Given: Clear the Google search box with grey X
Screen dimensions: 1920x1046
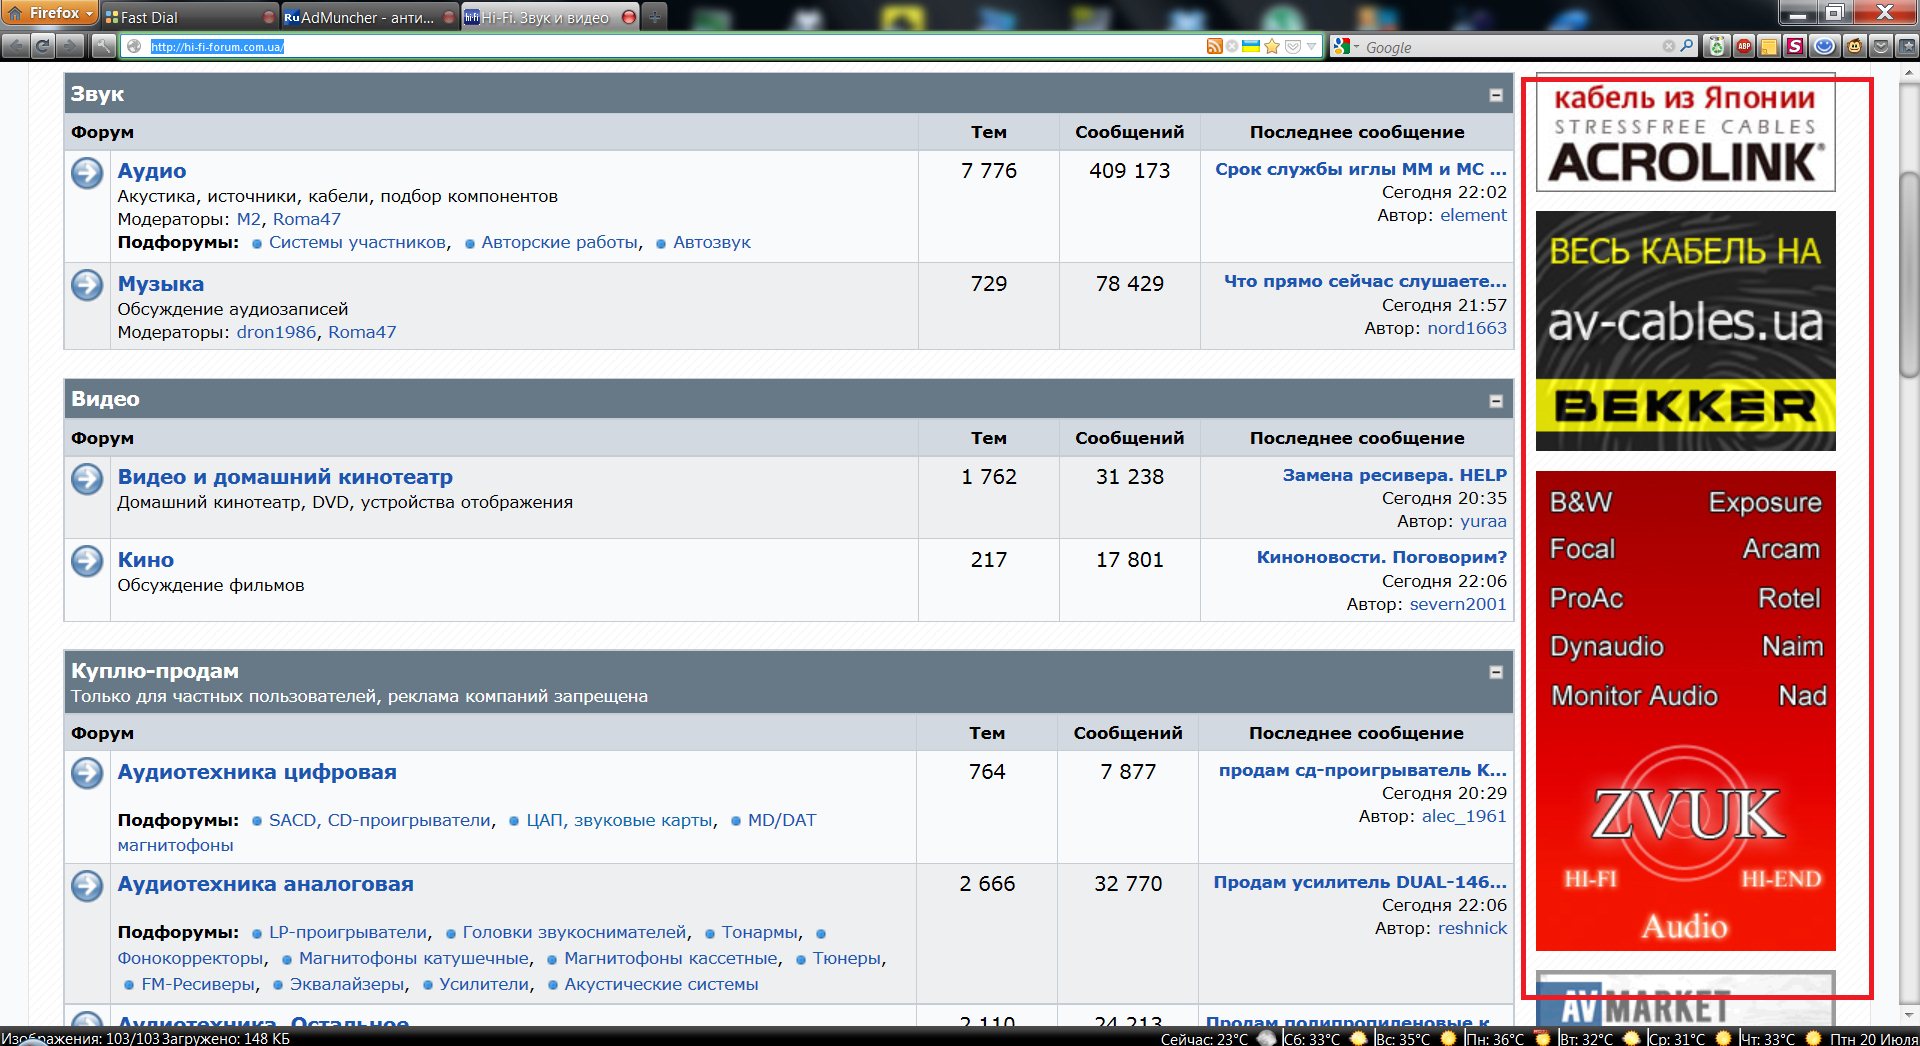Looking at the screenshot, I should [x=1668, y=46].
